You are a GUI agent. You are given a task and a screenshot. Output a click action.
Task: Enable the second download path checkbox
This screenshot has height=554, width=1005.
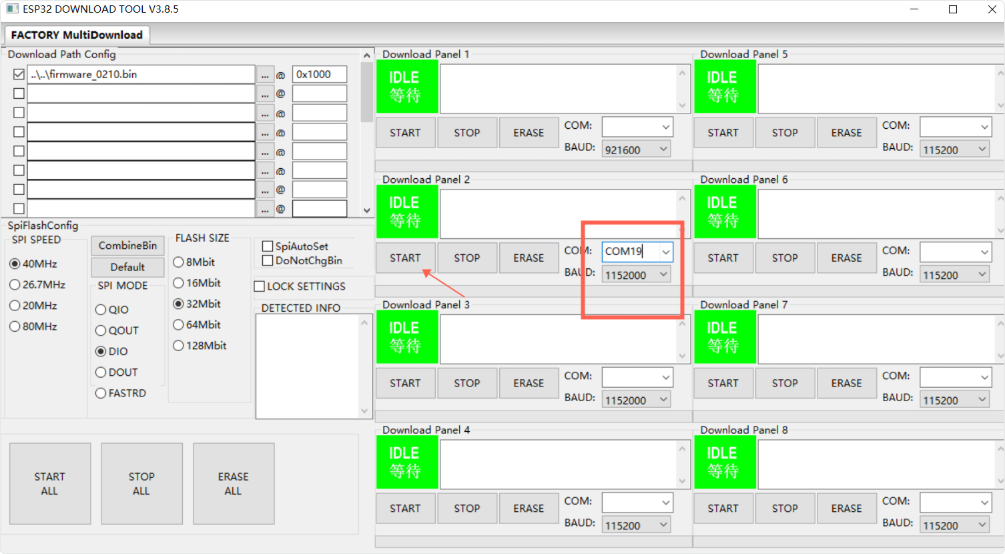tap(19, 94)
